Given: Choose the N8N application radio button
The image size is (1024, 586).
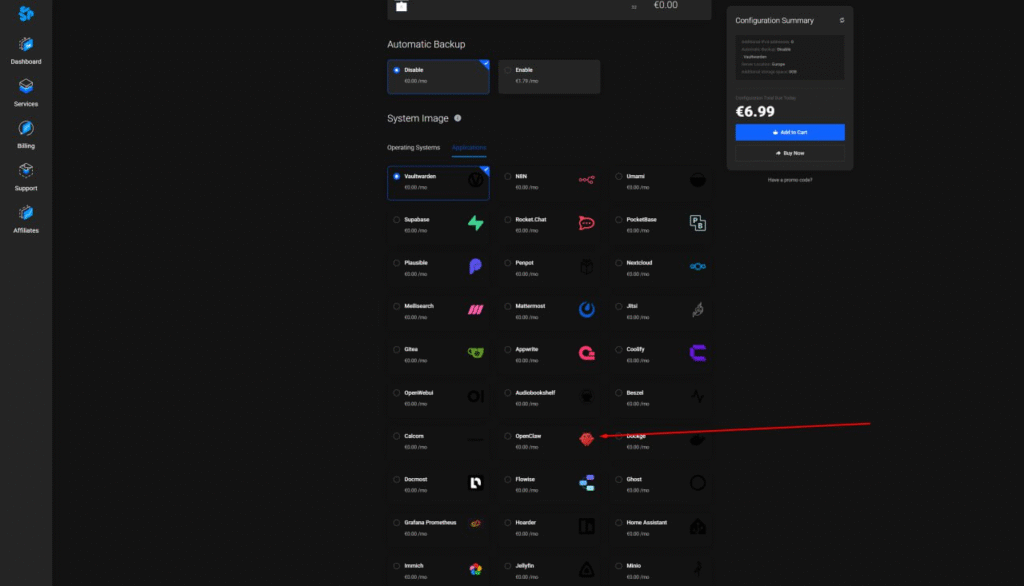Looking at the screenshot, I should [x=508, y=176].
